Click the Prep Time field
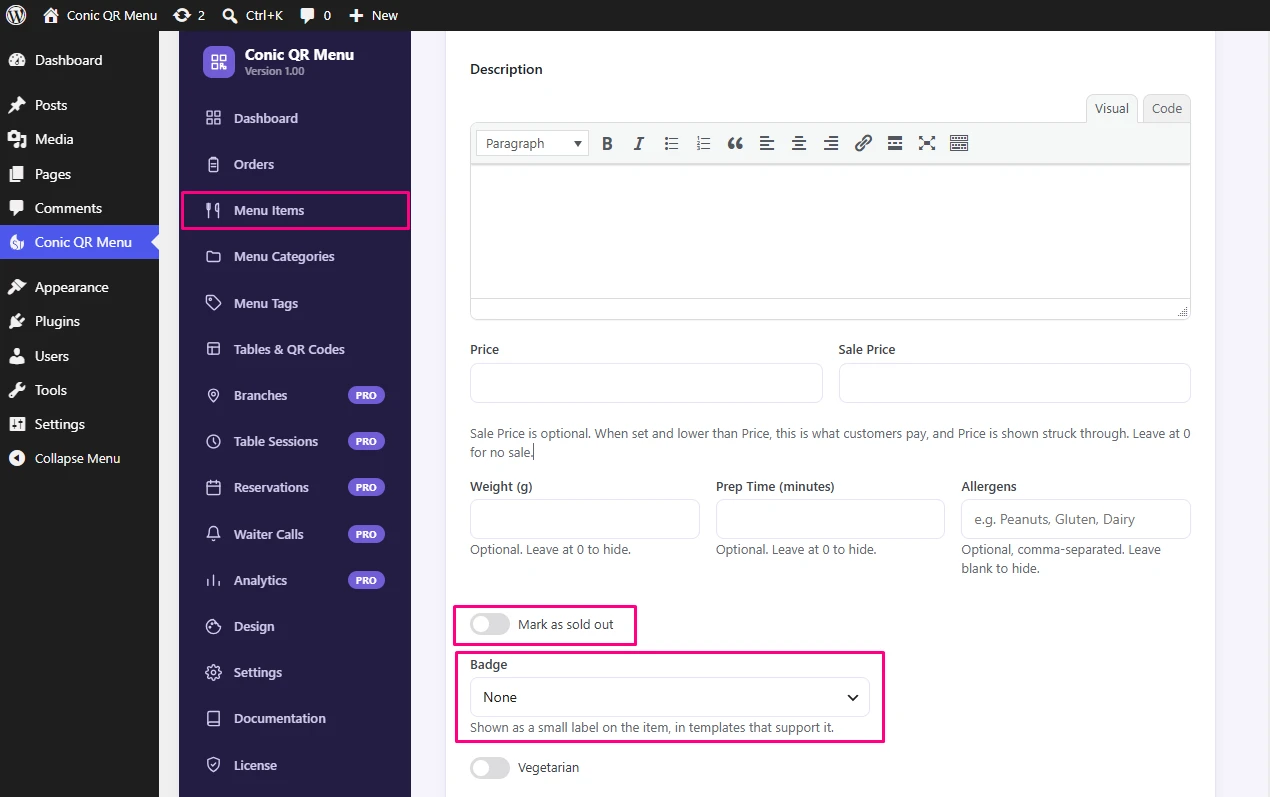1270x797 pixels. point(830,519)
